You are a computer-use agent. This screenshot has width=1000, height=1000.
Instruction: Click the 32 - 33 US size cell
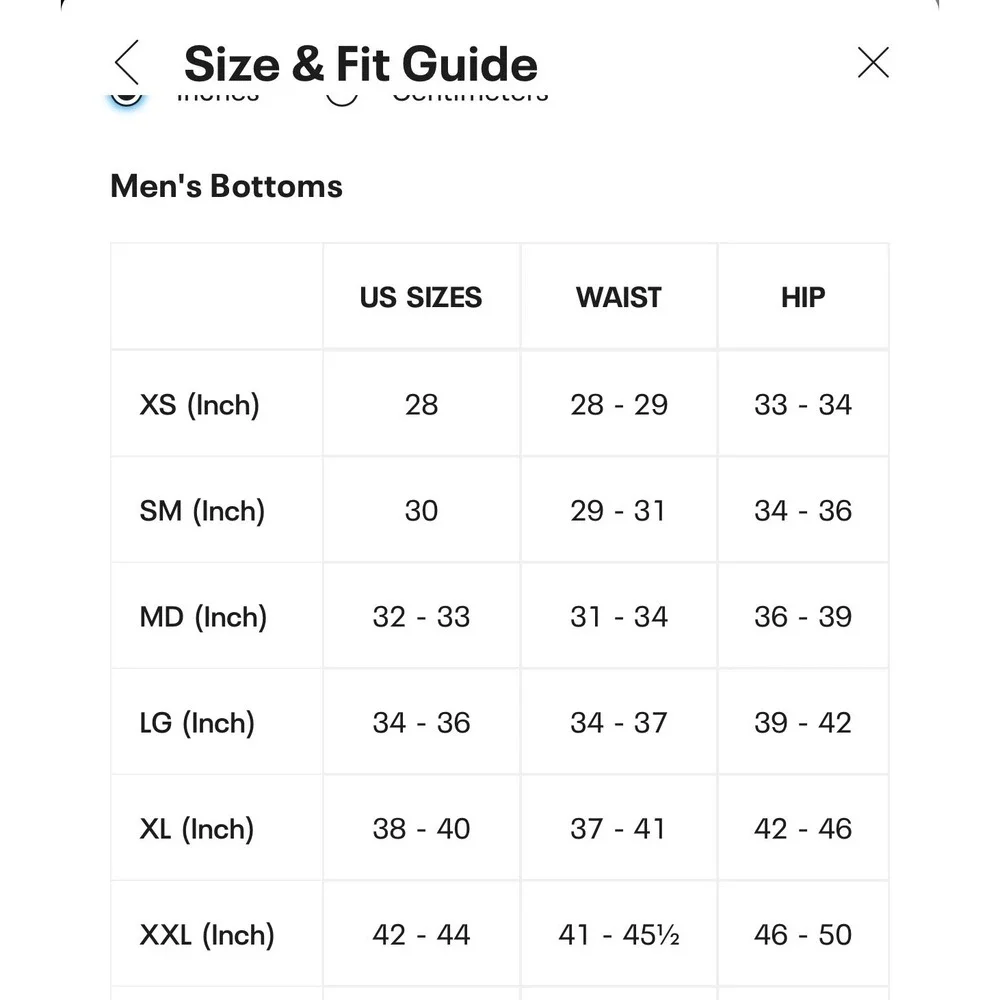421,617
